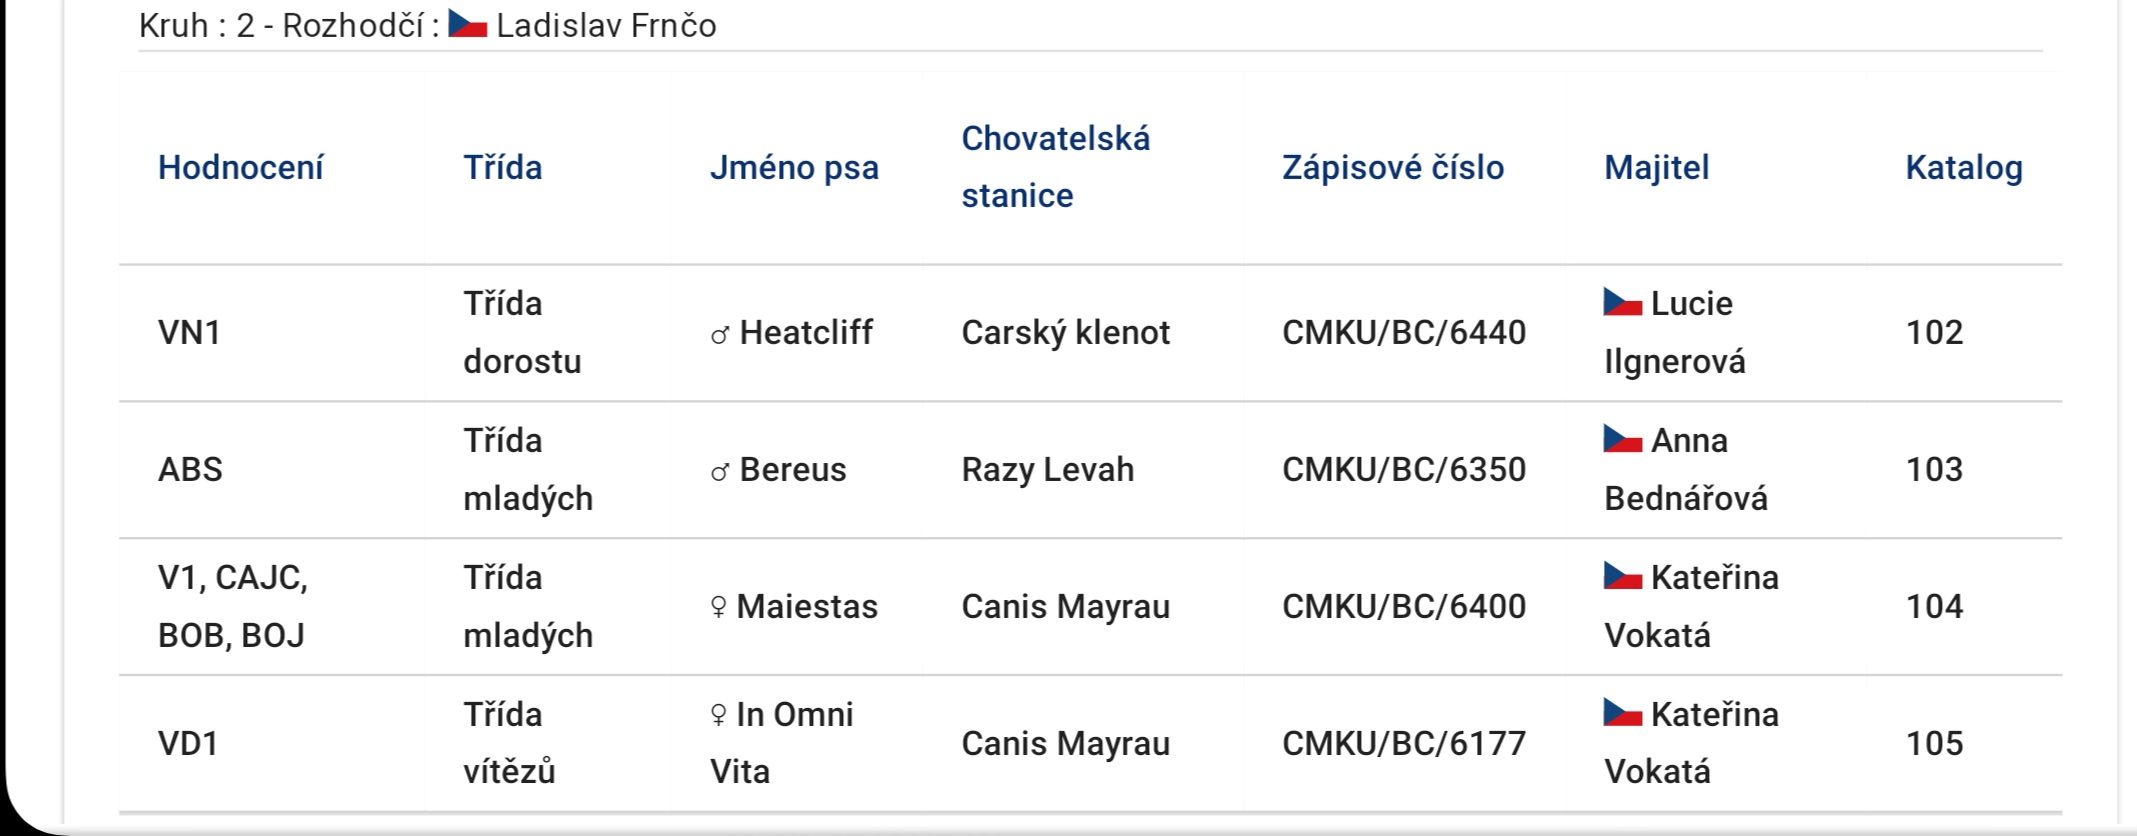Sort by the Majitel column header
2137x836 pixels.
(1657, 167)
